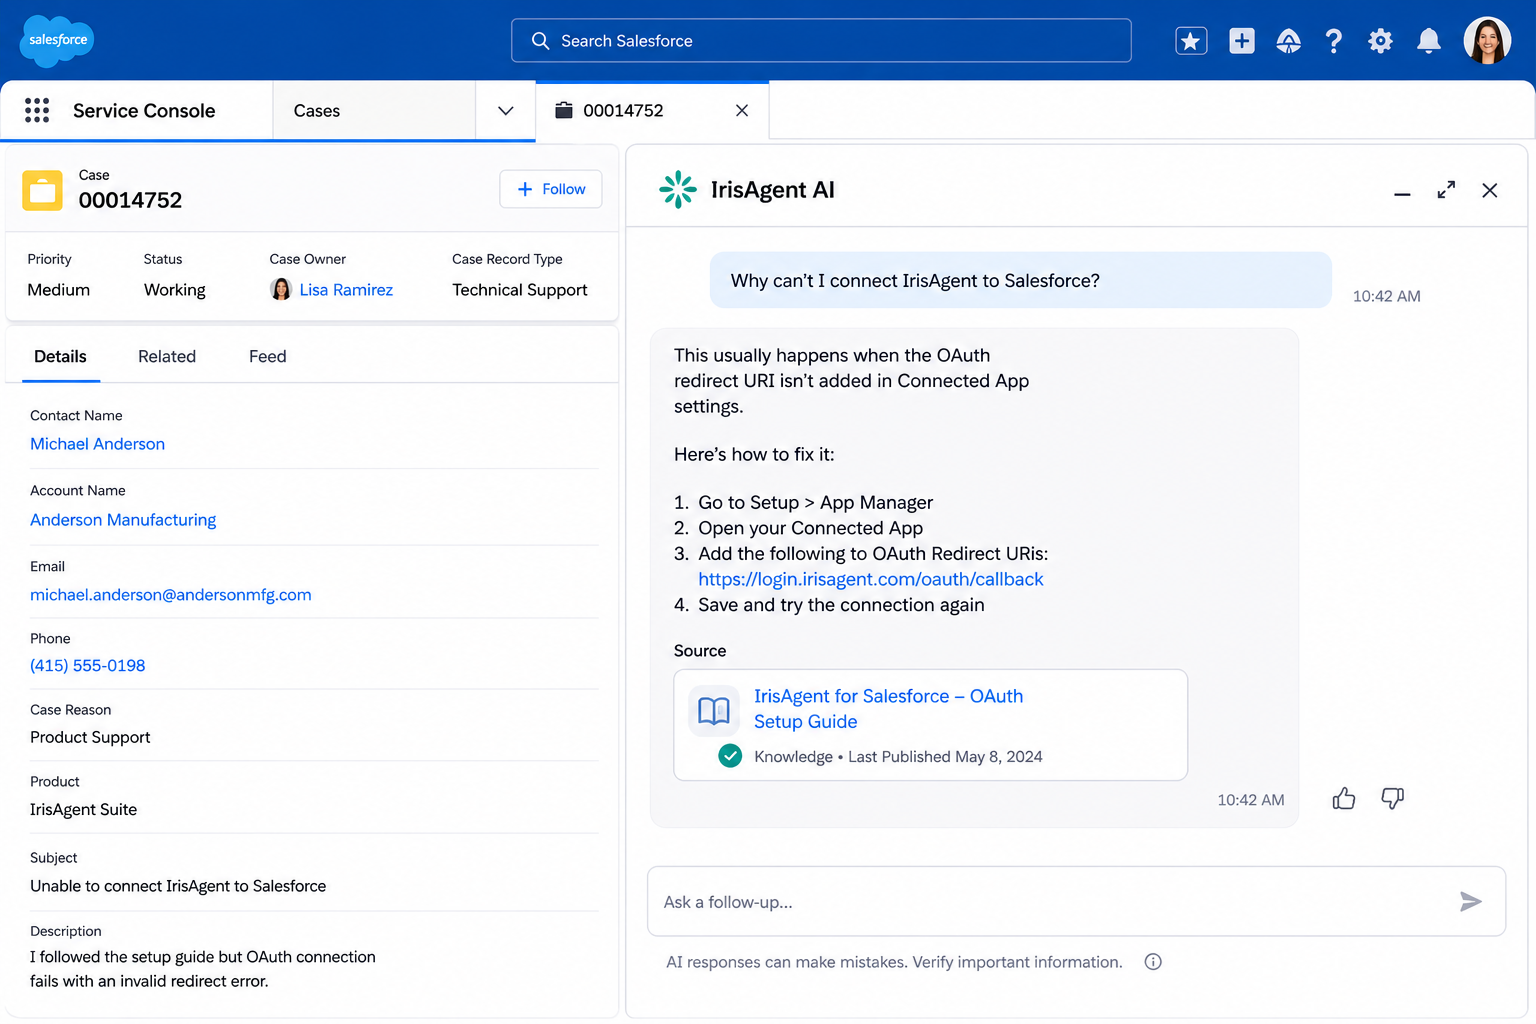Click the Salesforce cloud logo
Screen dimensions: 1536x1024
tap(56, 40)
